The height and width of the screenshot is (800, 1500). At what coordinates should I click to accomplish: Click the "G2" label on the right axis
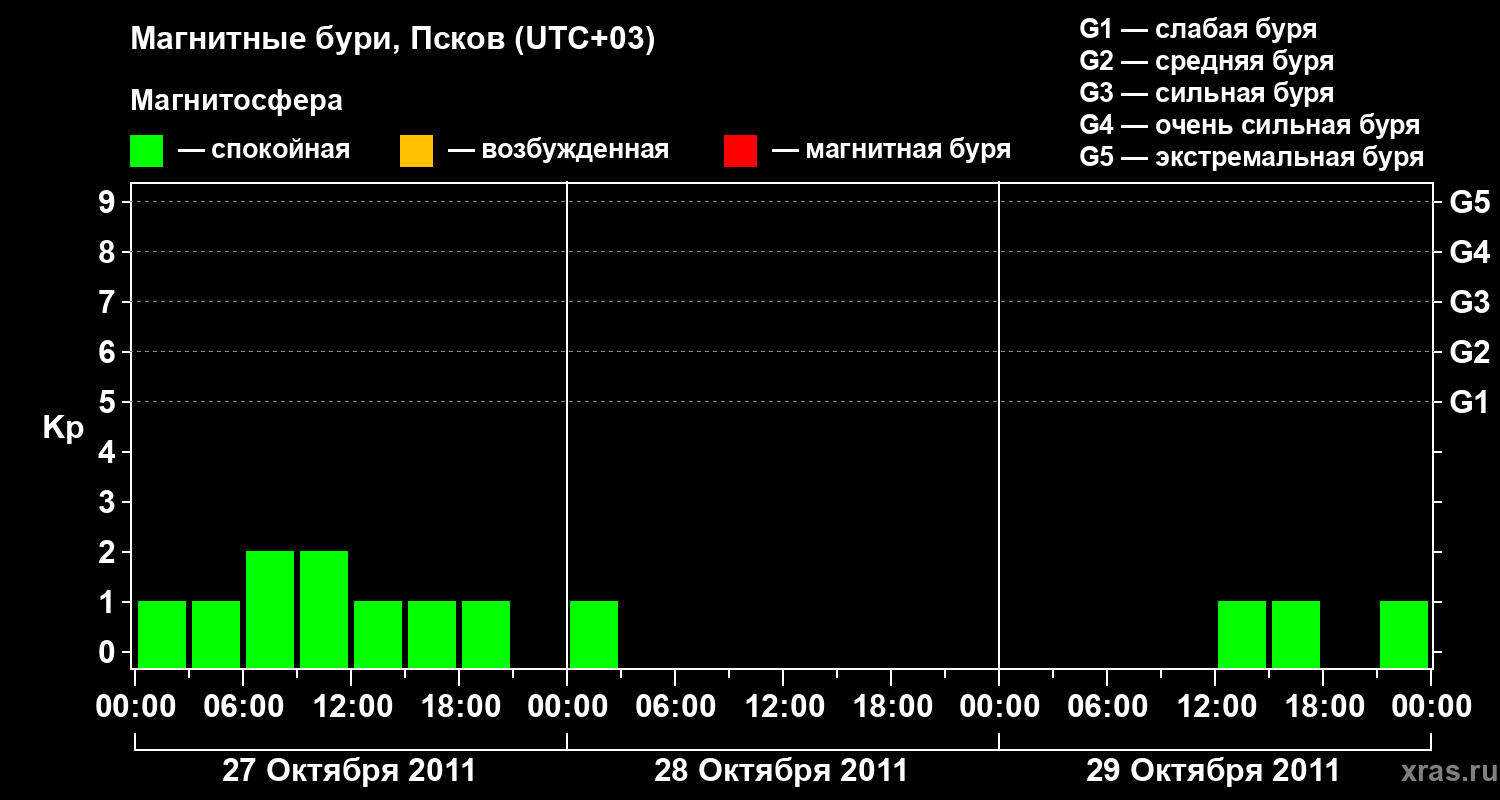1469,352
